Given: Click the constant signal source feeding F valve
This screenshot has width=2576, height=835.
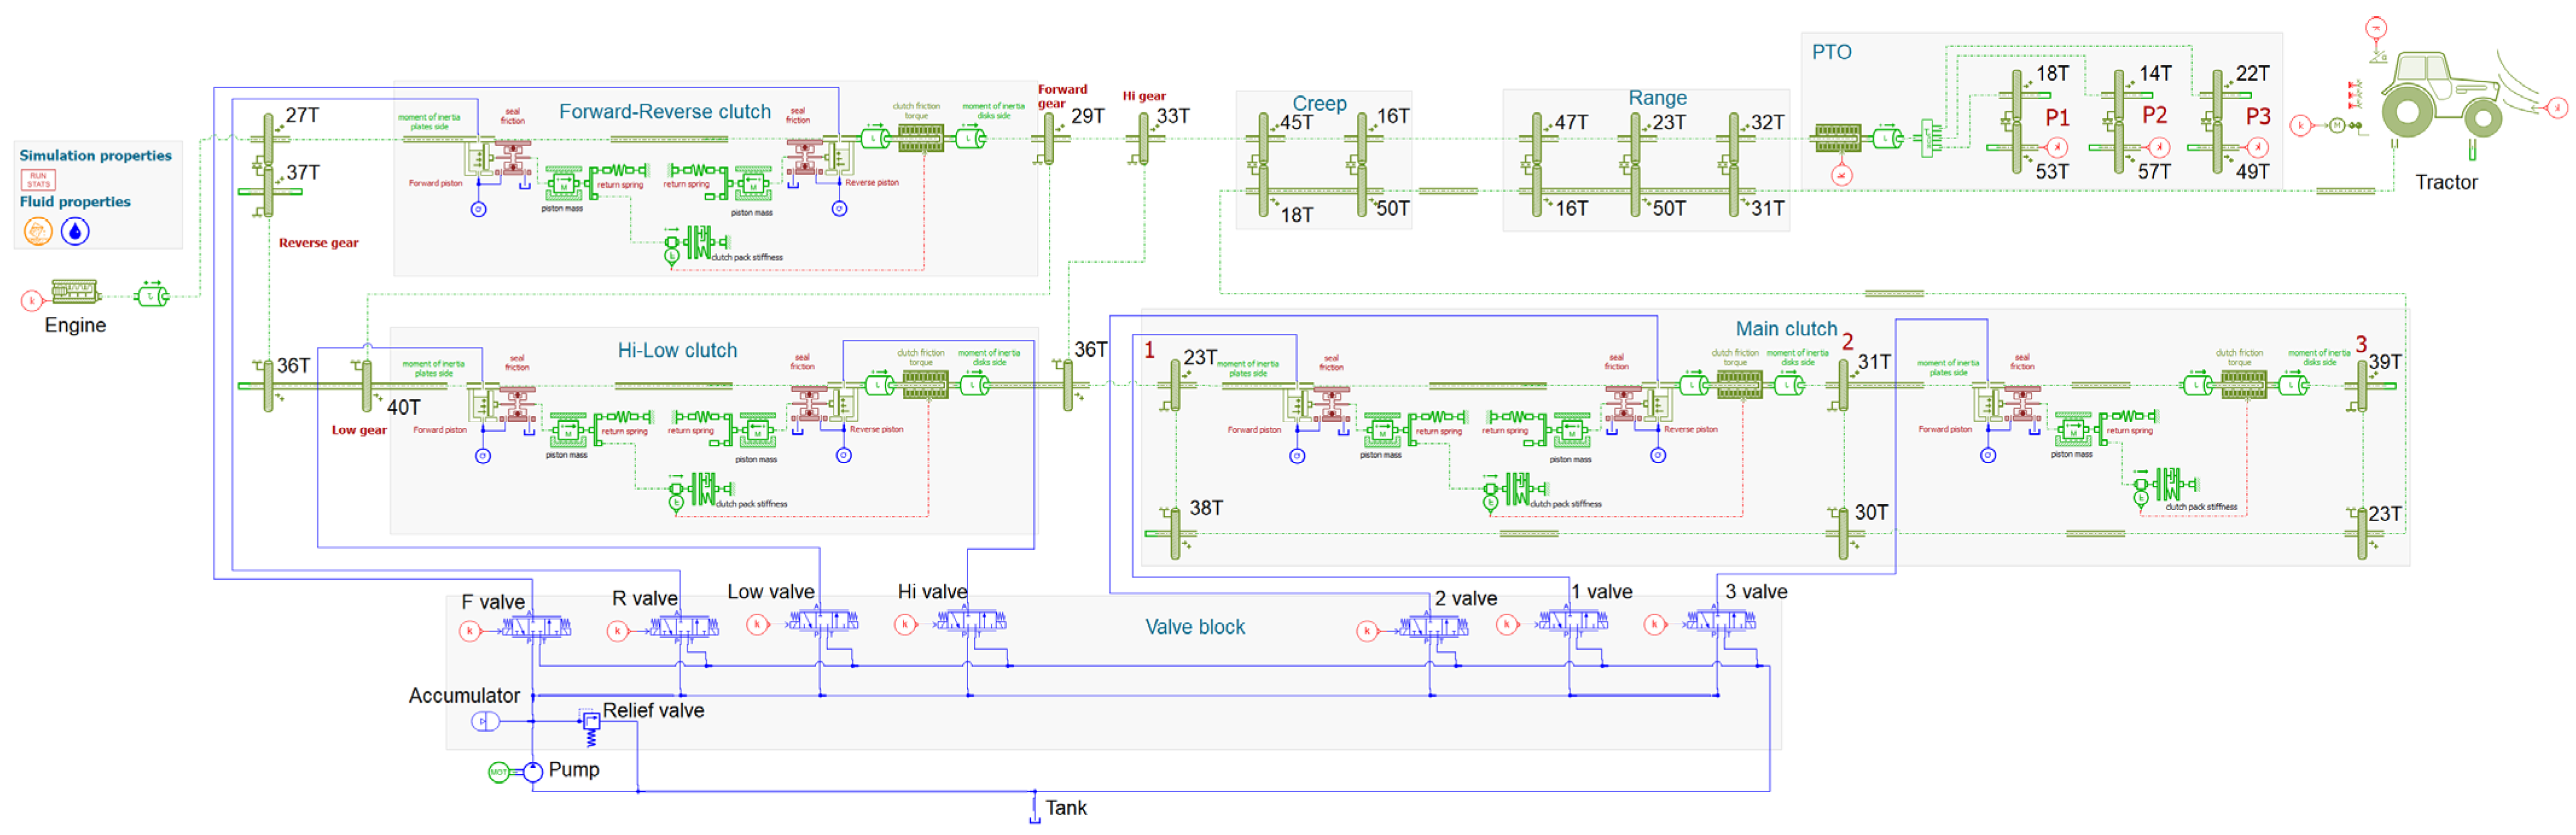Looking at the screenshot, I should (469, 630).
